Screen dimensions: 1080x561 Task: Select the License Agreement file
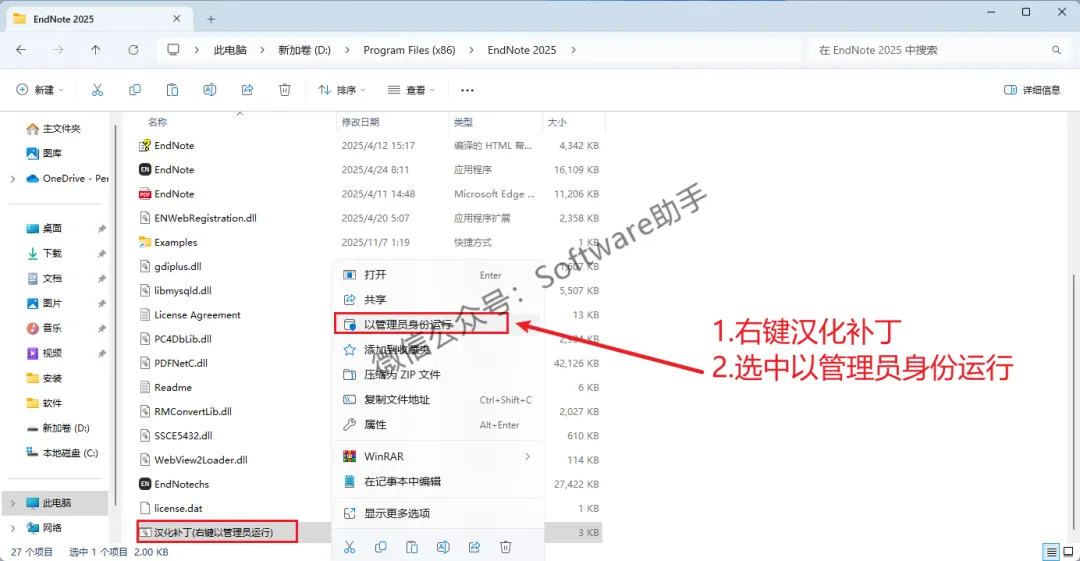click(189, 314)
